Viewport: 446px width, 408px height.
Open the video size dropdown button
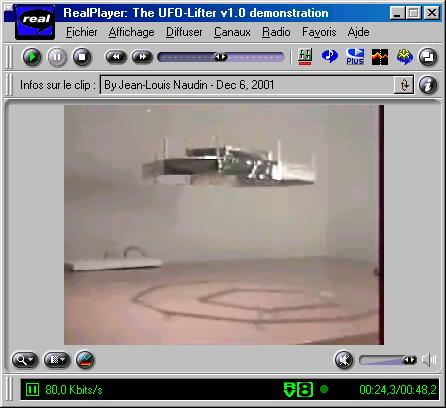coord(57,360)
